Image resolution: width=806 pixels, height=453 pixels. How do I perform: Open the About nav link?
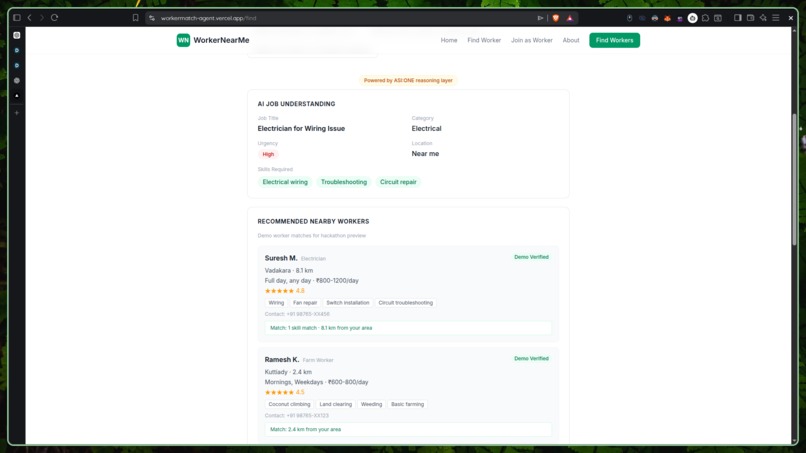(571, 40)
